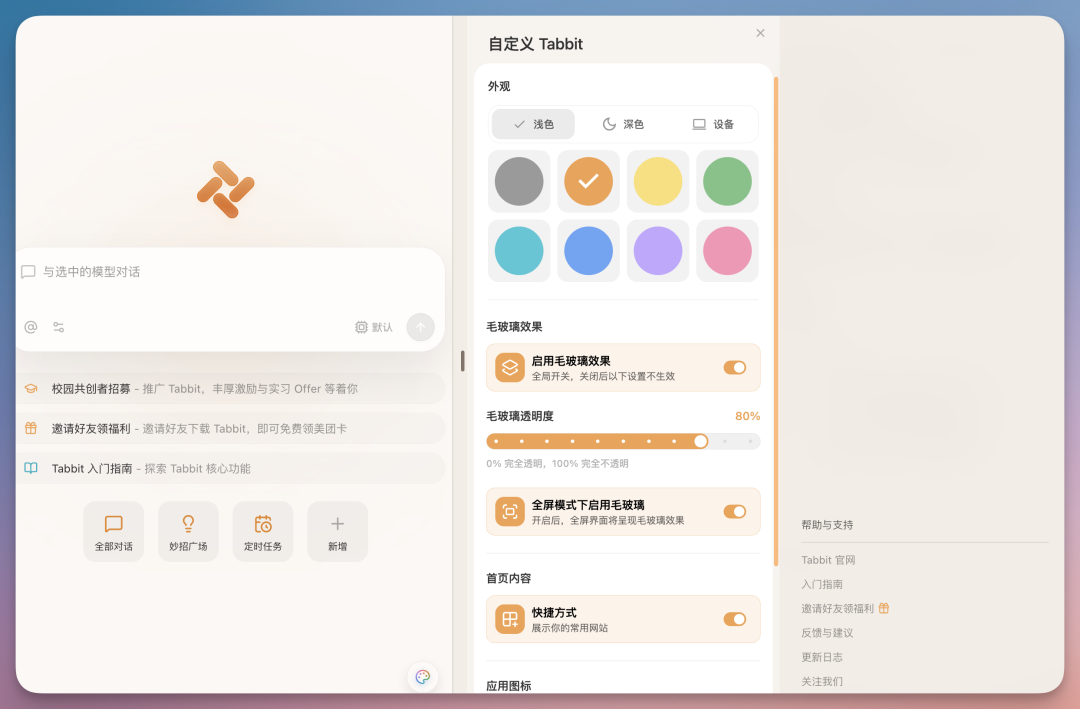
Task: Select the 深色 appearance mode
Action: 623,124
